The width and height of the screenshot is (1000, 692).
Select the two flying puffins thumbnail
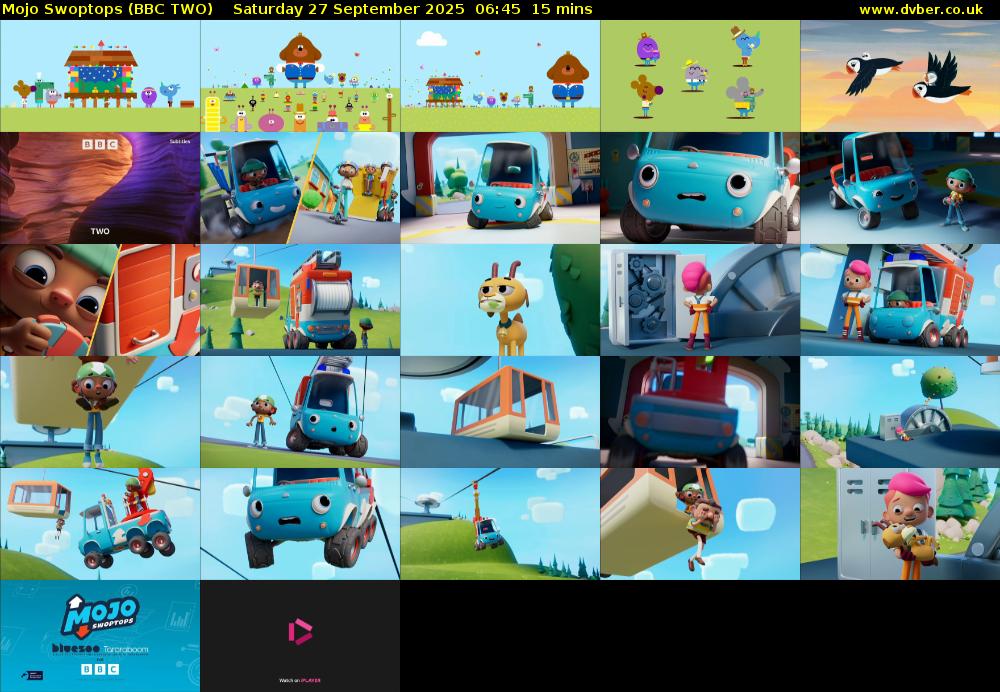(900, 76)
